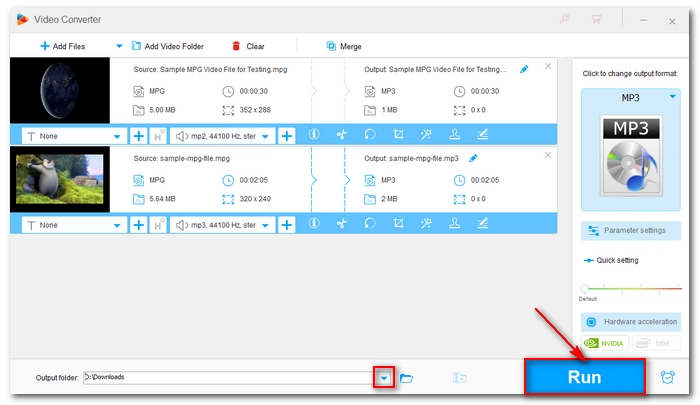Remove Sample MPG Video File for Testing item

(x=548, y=66)
